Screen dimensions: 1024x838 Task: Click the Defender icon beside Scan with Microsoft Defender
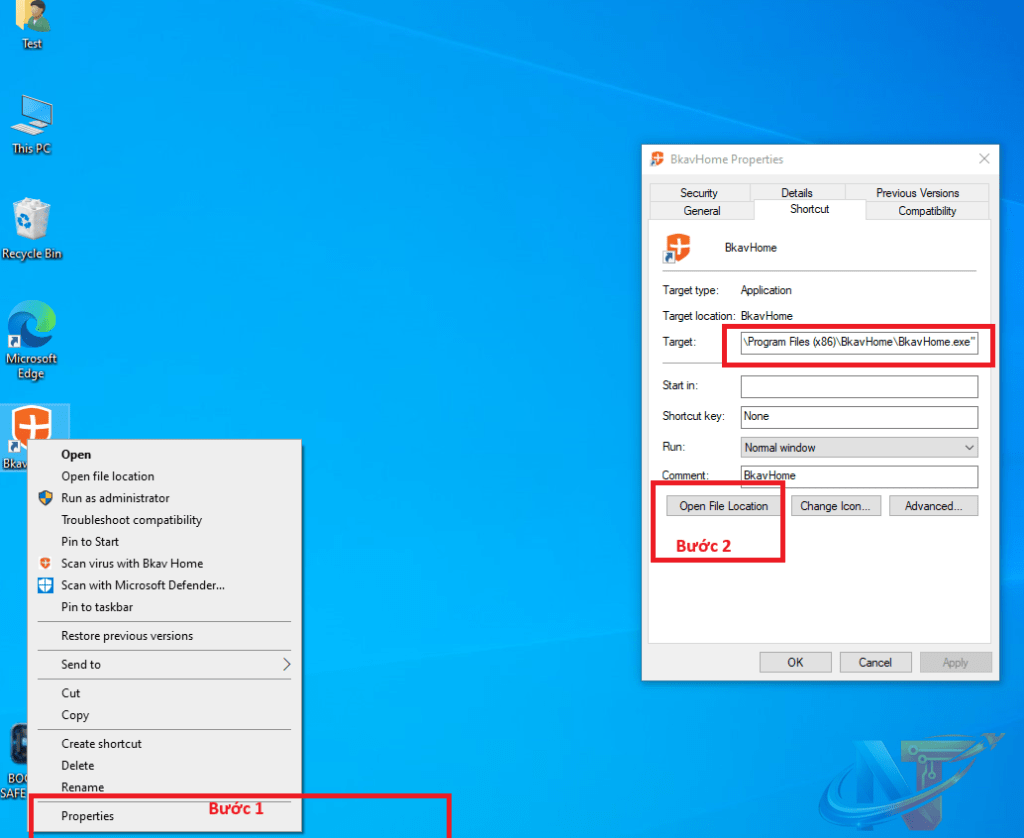tap(45, 585)
